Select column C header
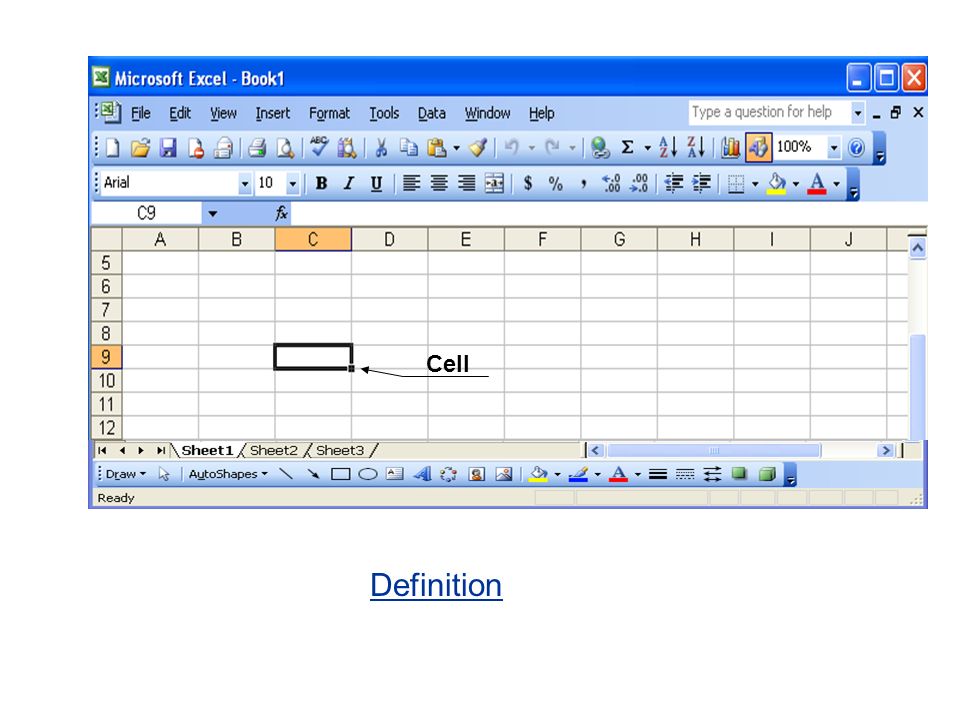 coord(313,239)
